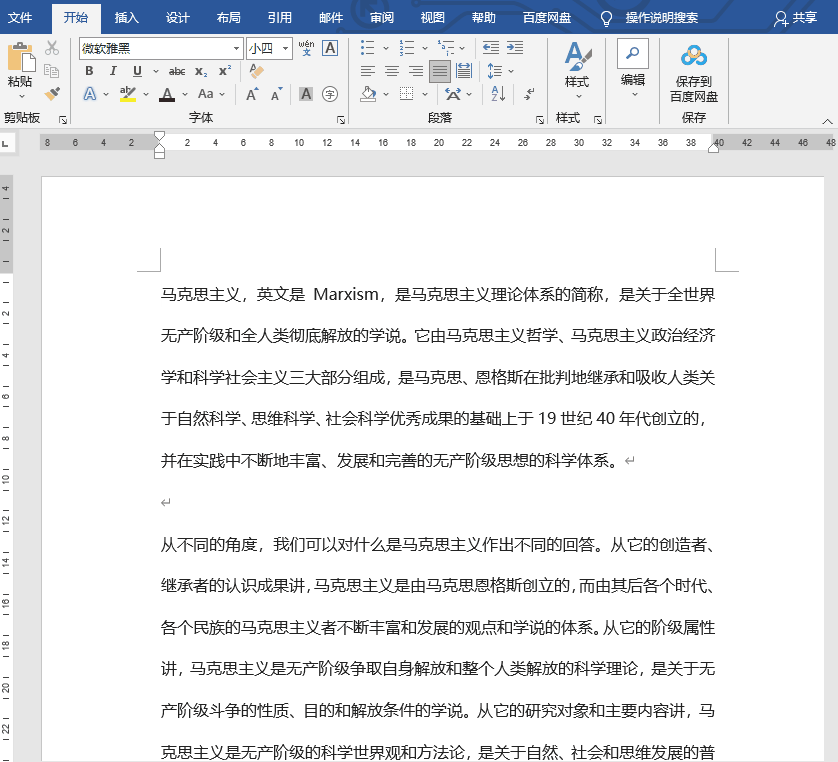Click the yellow text highlight color

[127, 94]
